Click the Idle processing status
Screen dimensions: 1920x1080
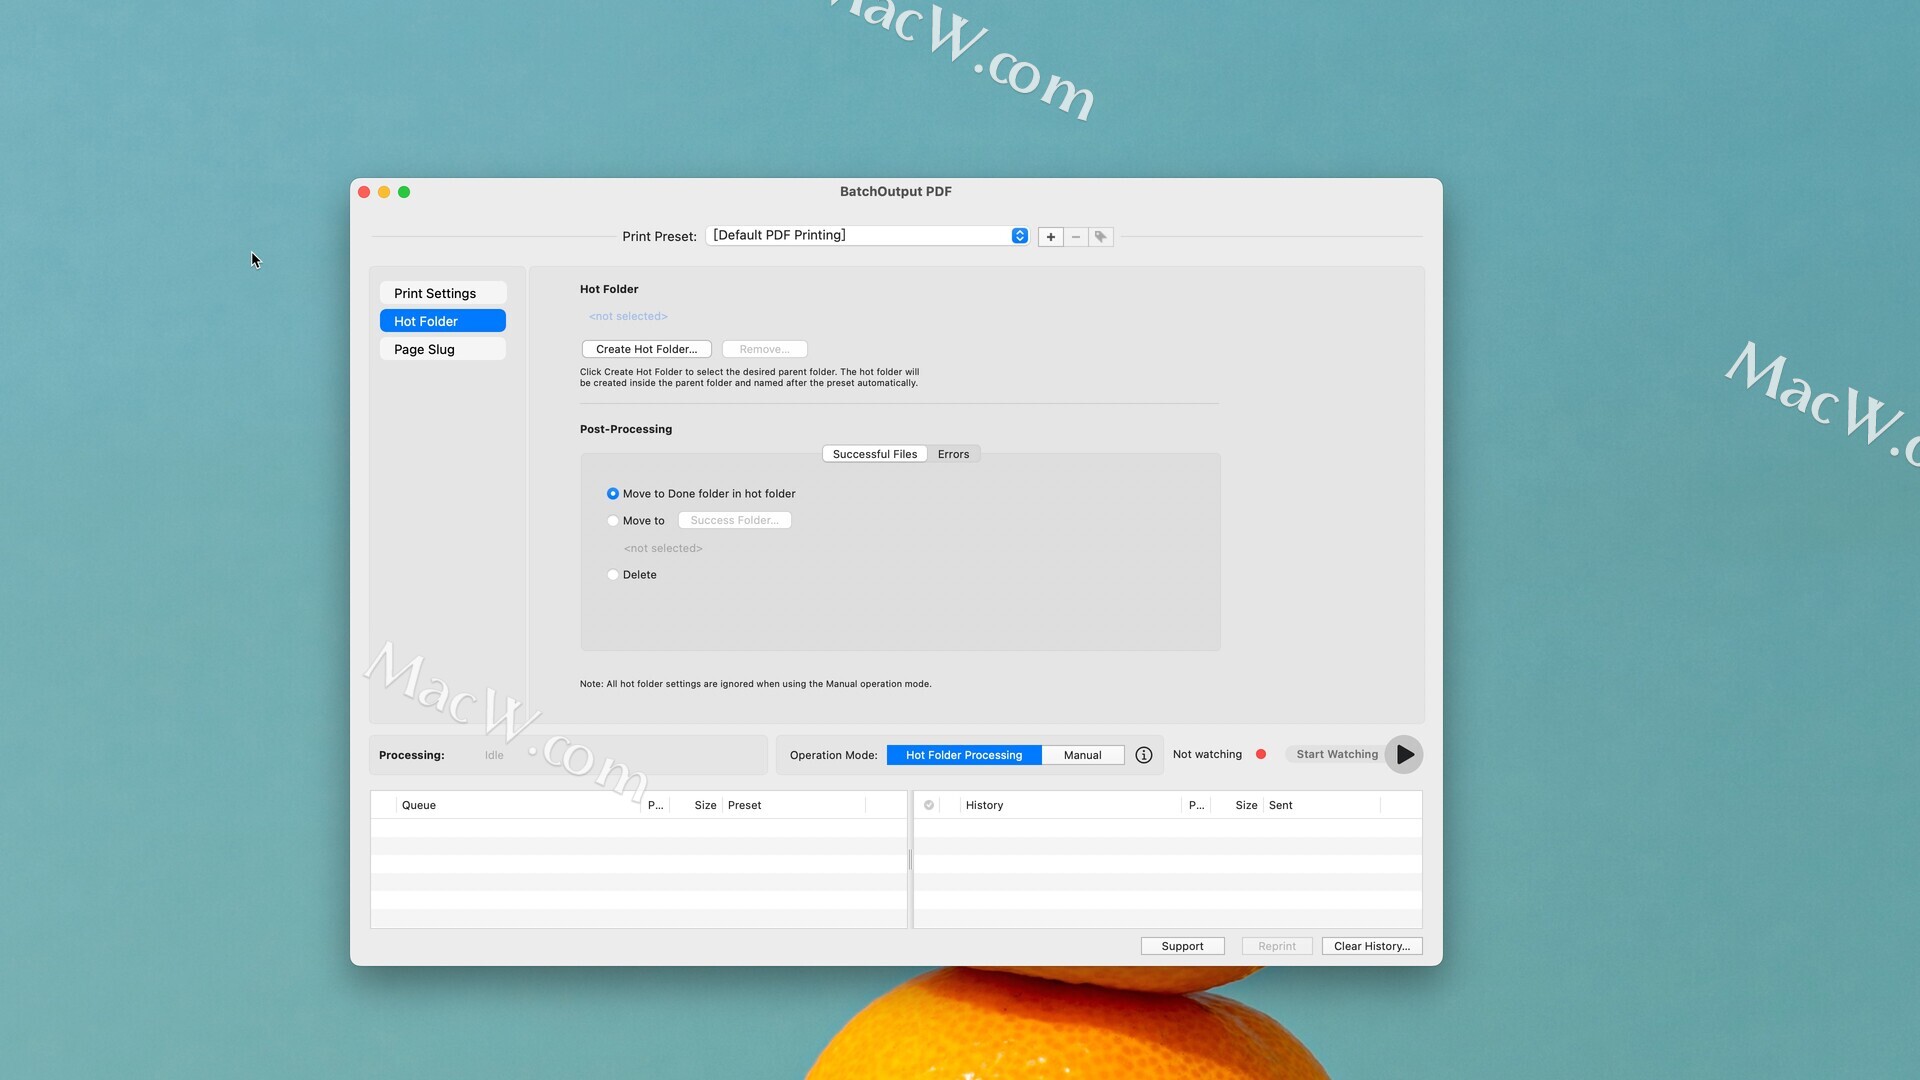coord(494,756)
